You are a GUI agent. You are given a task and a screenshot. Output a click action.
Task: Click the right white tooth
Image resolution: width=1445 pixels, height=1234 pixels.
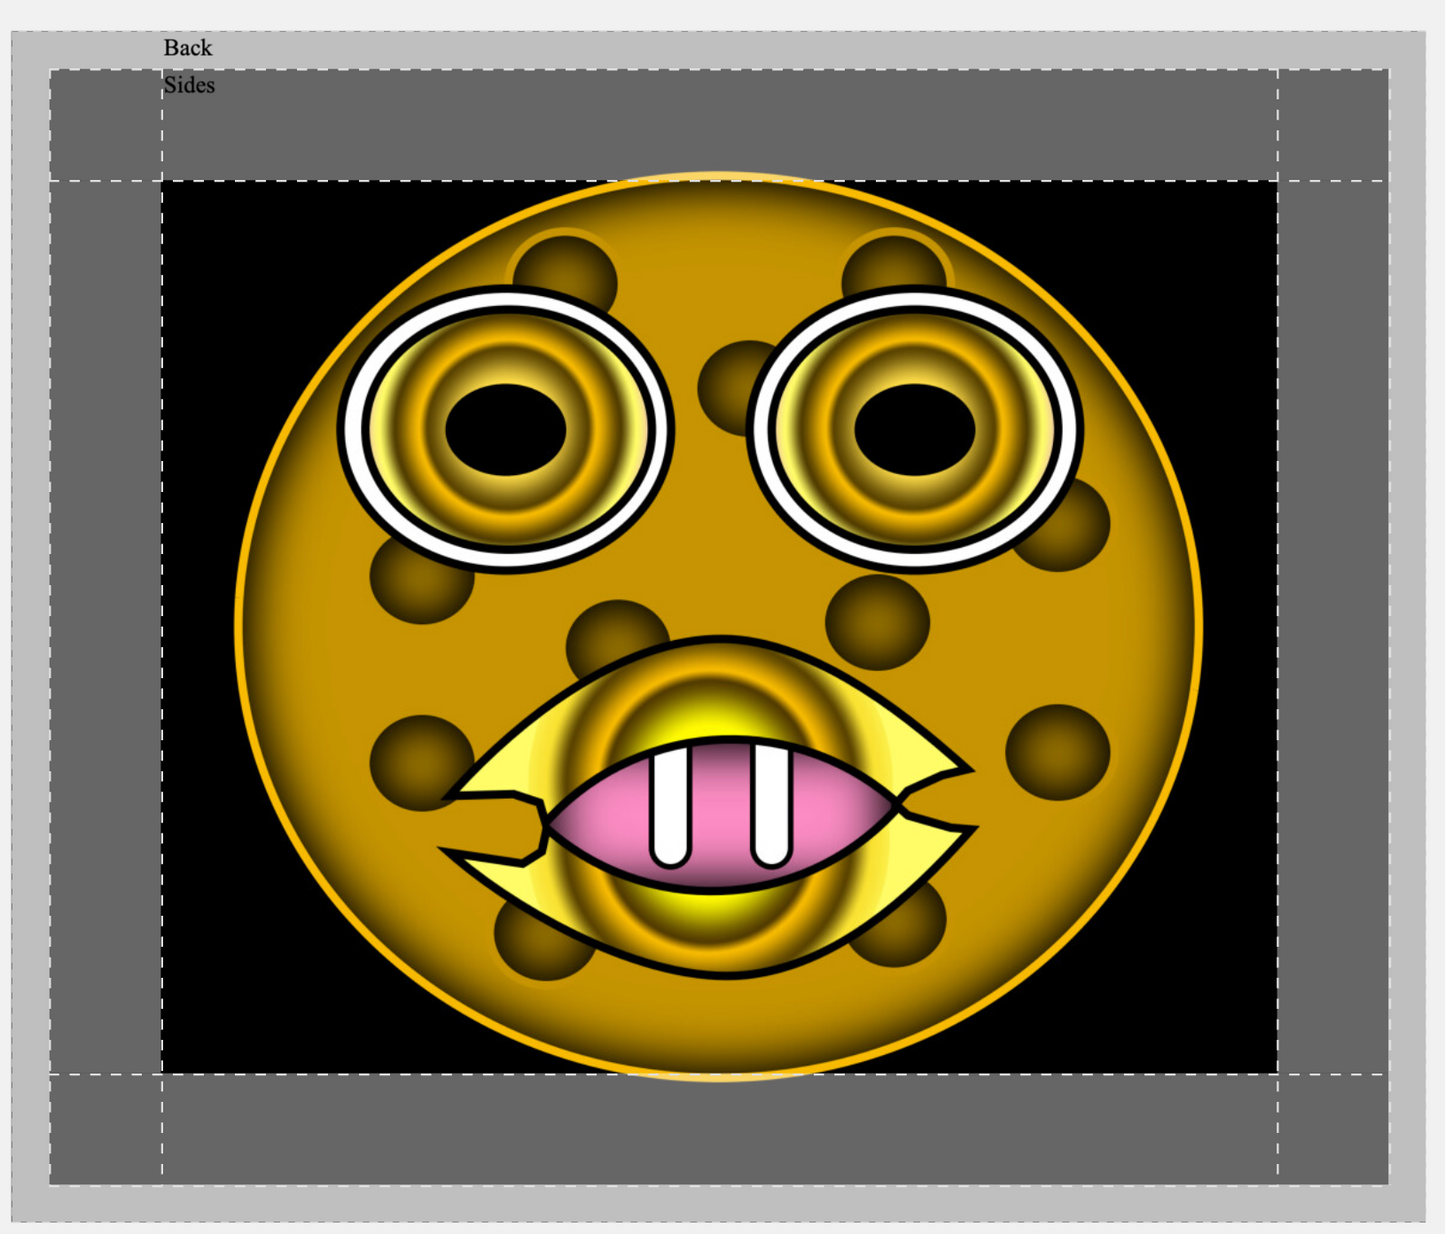click(771, 805)
